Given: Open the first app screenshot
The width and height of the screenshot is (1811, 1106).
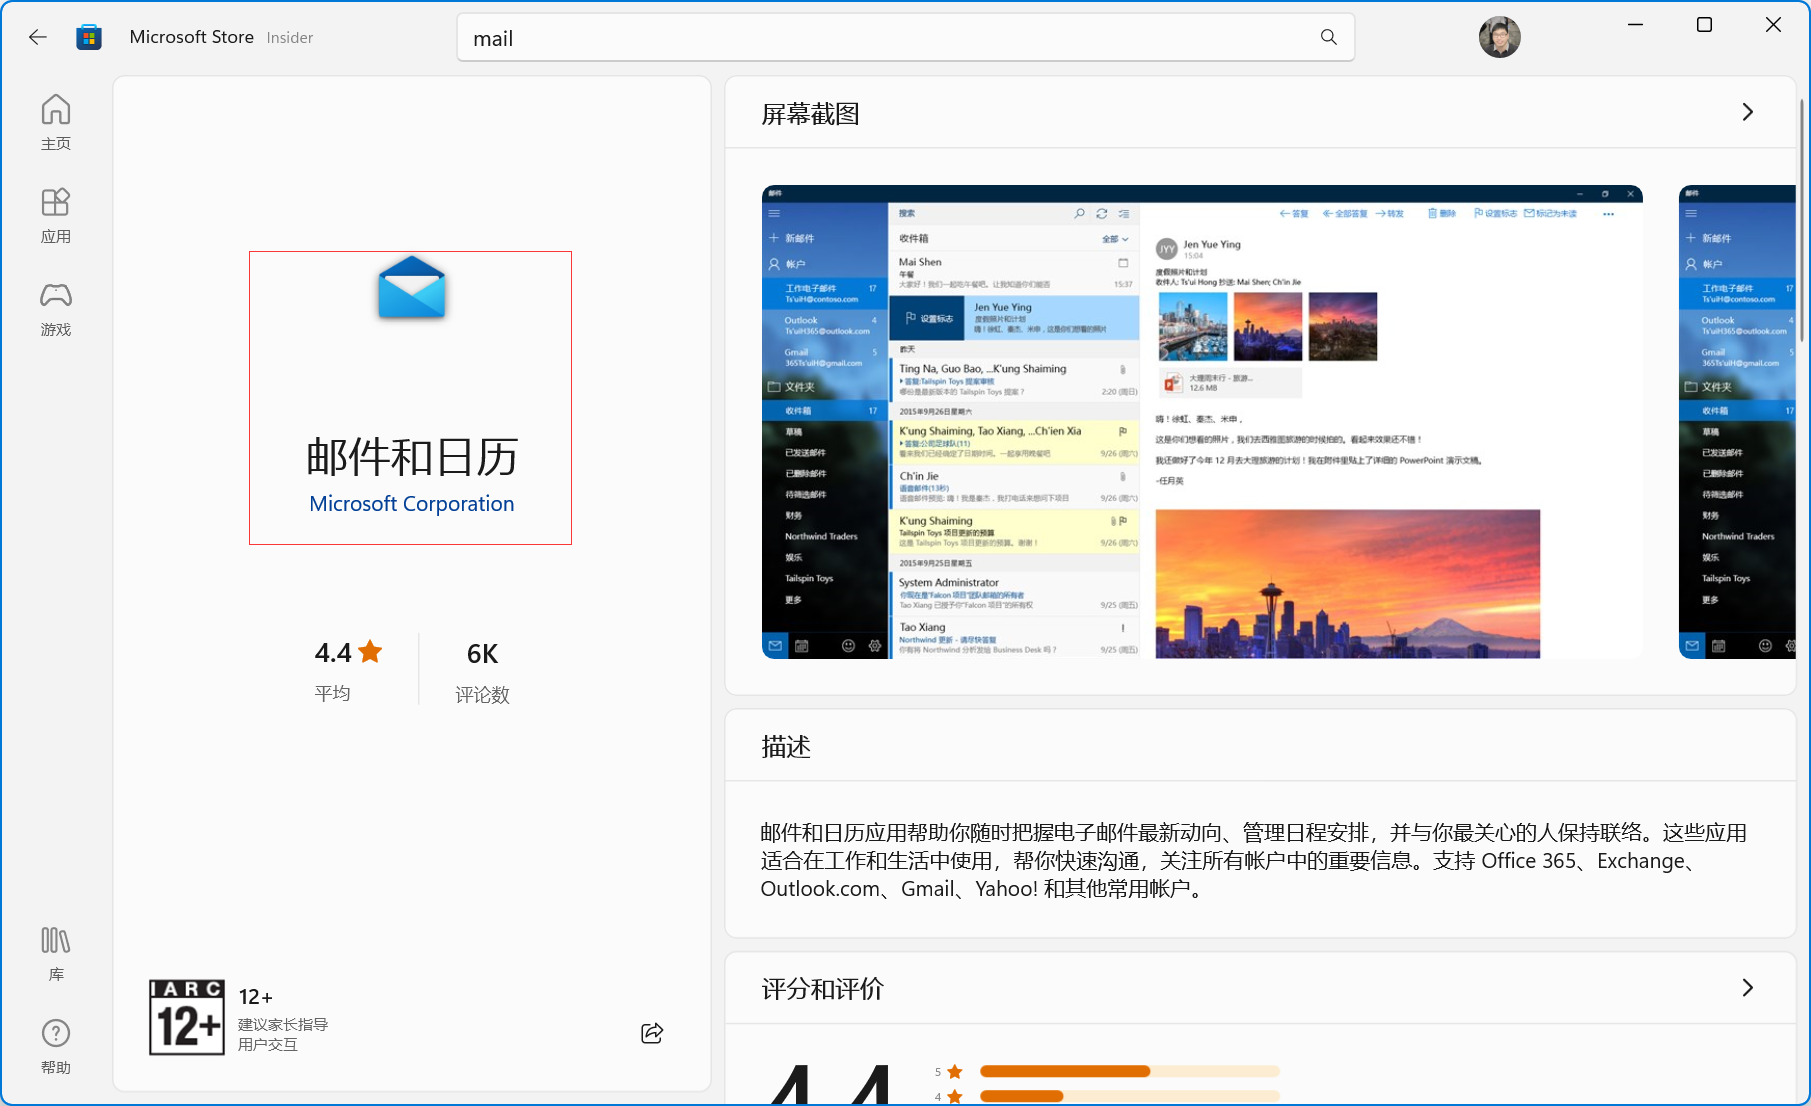Looking at the screenshot, I should 1202,422.
